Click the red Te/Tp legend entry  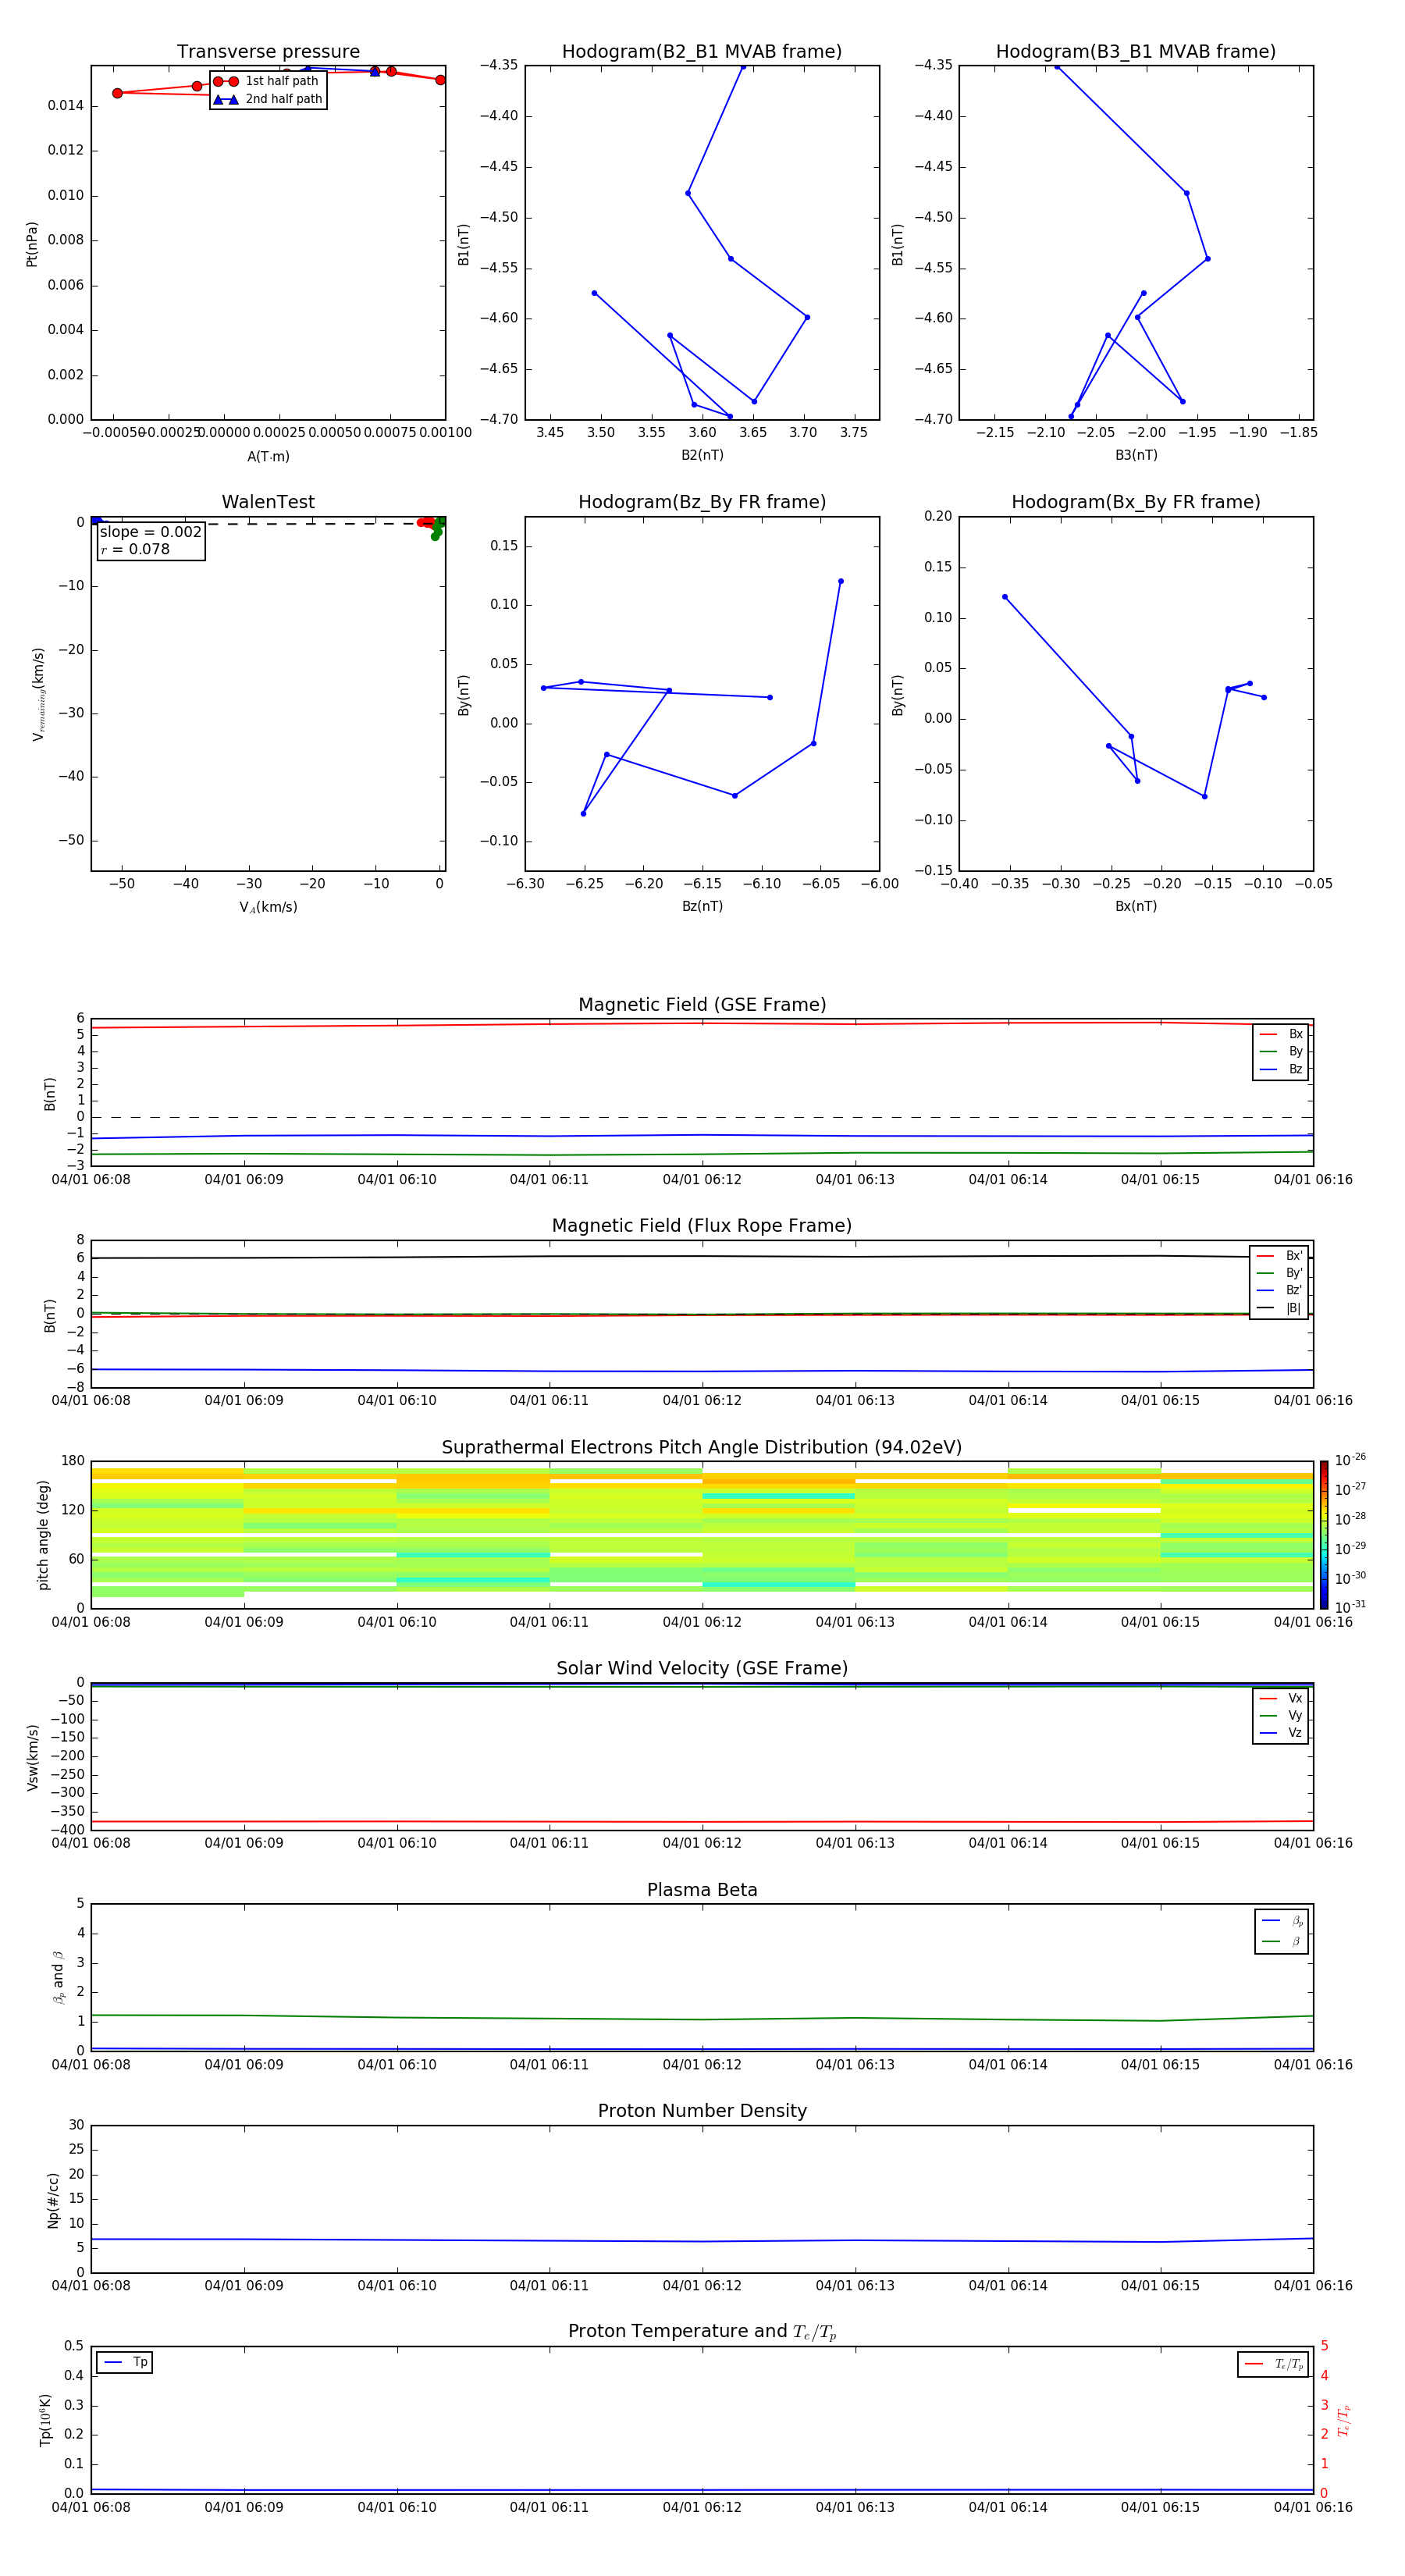(x=1272, y=2364)
